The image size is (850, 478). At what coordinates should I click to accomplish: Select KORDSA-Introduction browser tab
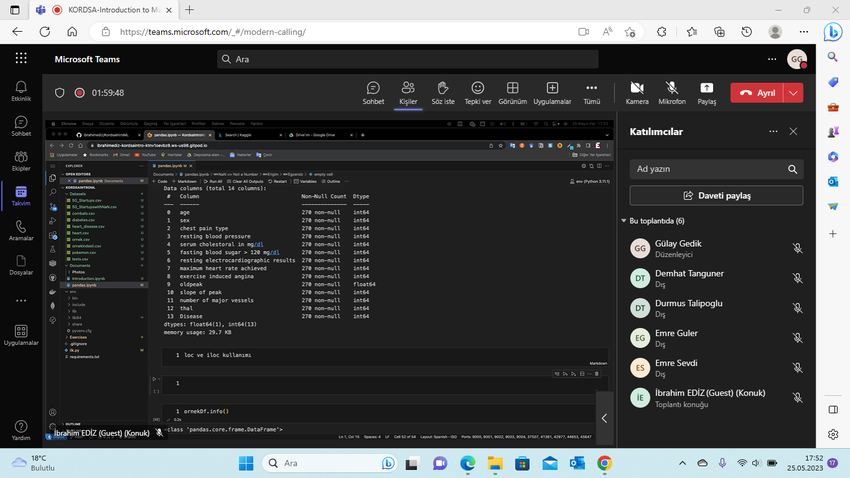coord(104,10)
